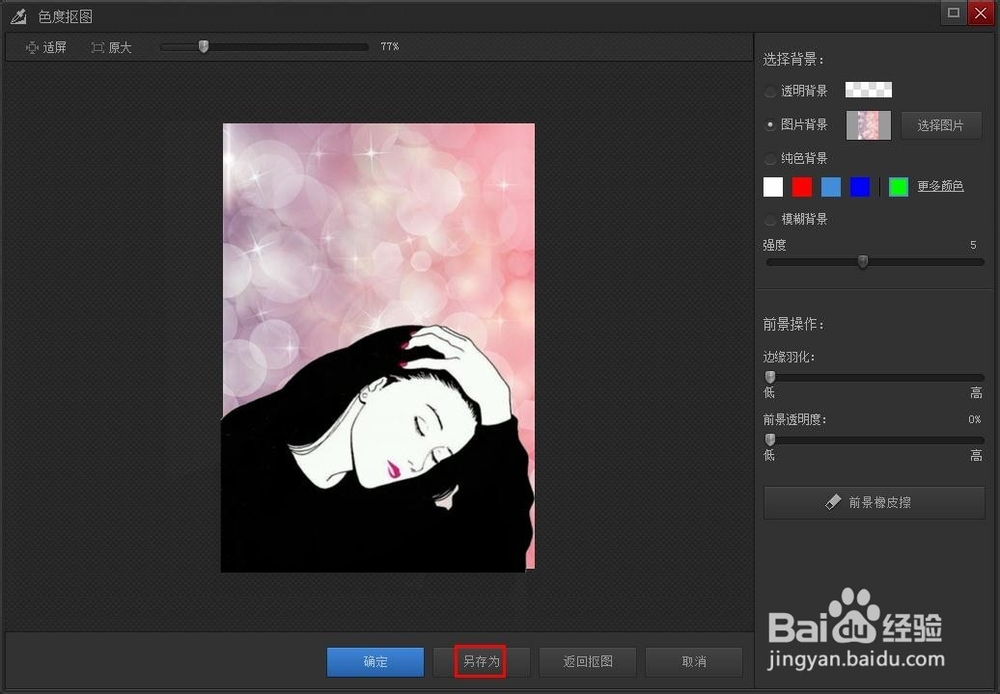Click the 取消 cancel button

[694, 661]
